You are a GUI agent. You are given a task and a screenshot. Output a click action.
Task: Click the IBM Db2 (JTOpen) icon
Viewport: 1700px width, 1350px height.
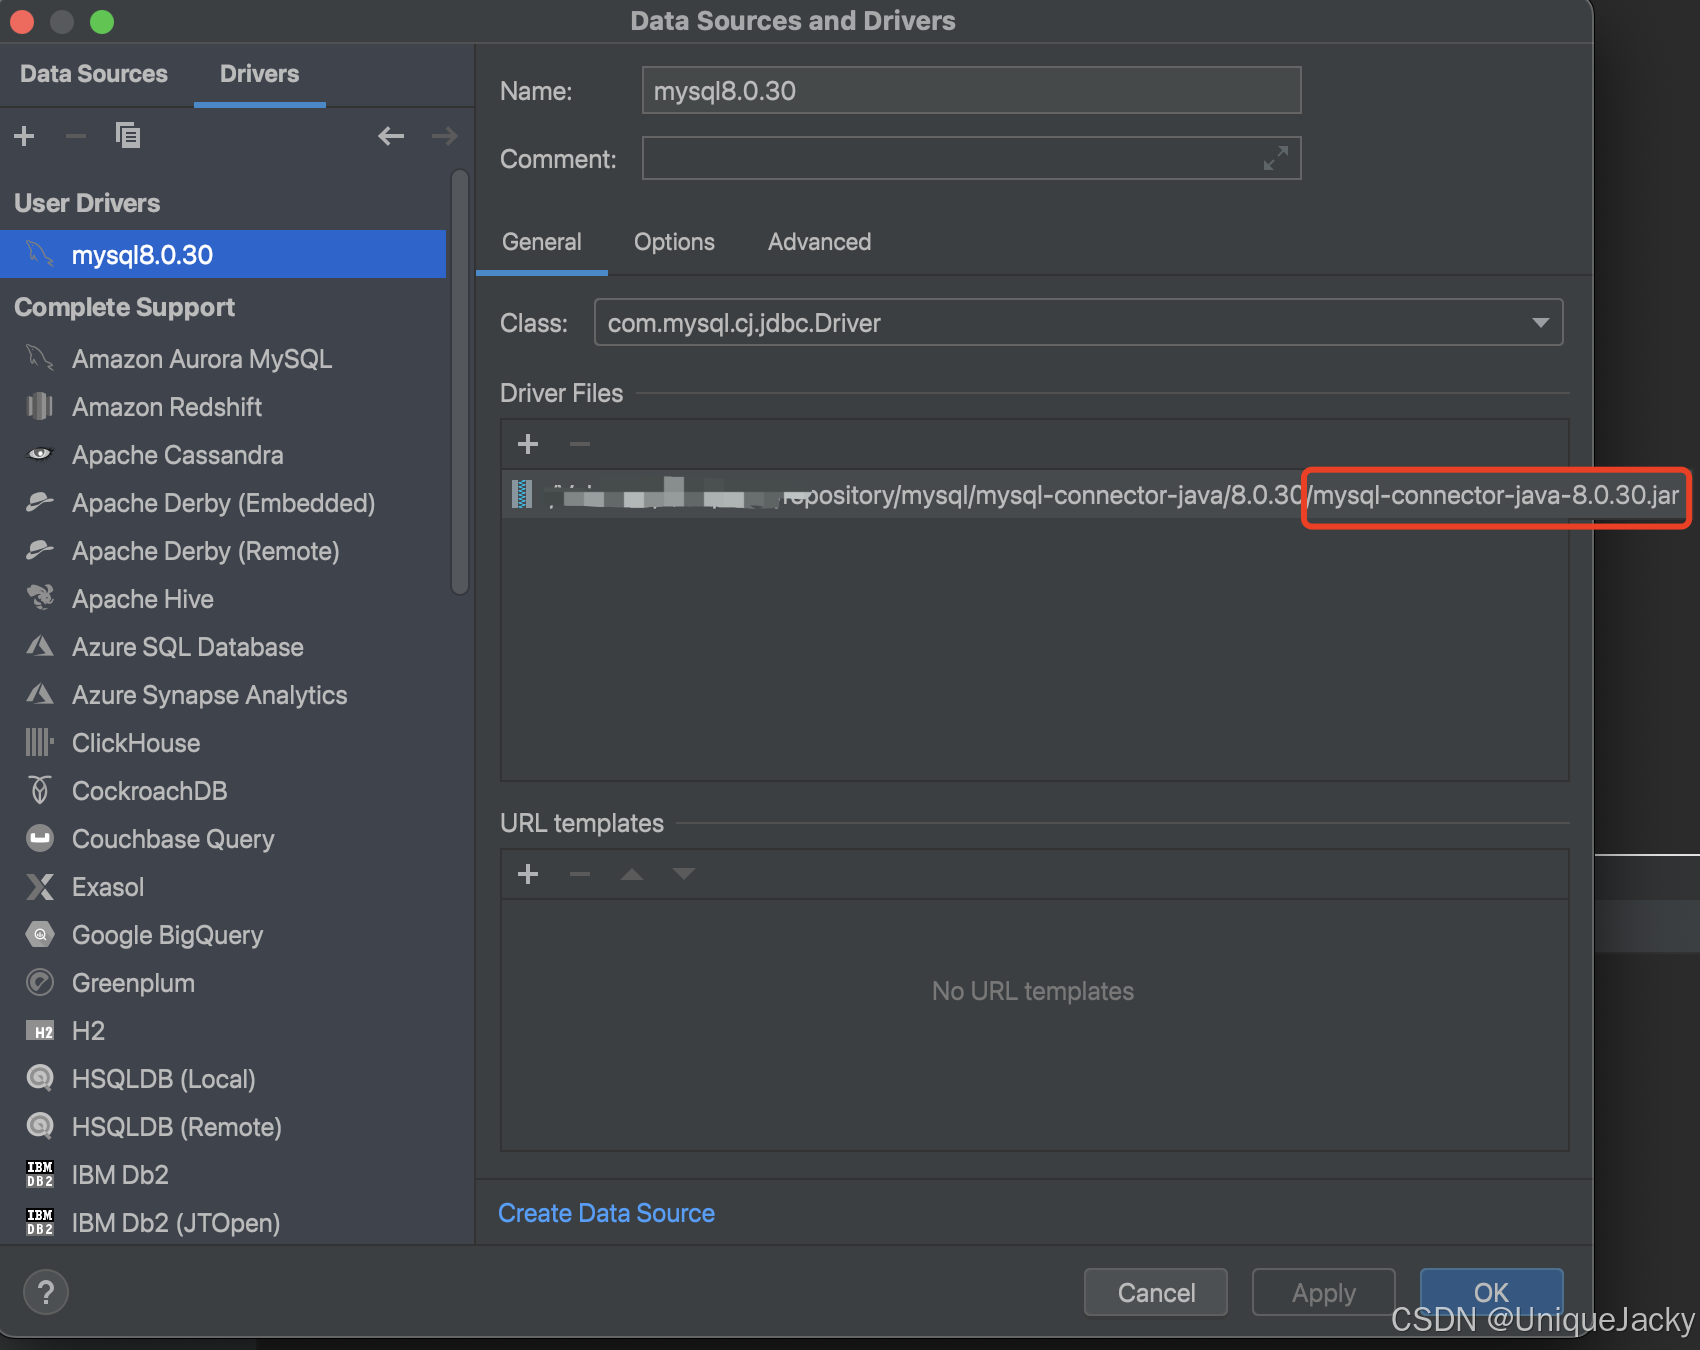[x=40, y=1222]
